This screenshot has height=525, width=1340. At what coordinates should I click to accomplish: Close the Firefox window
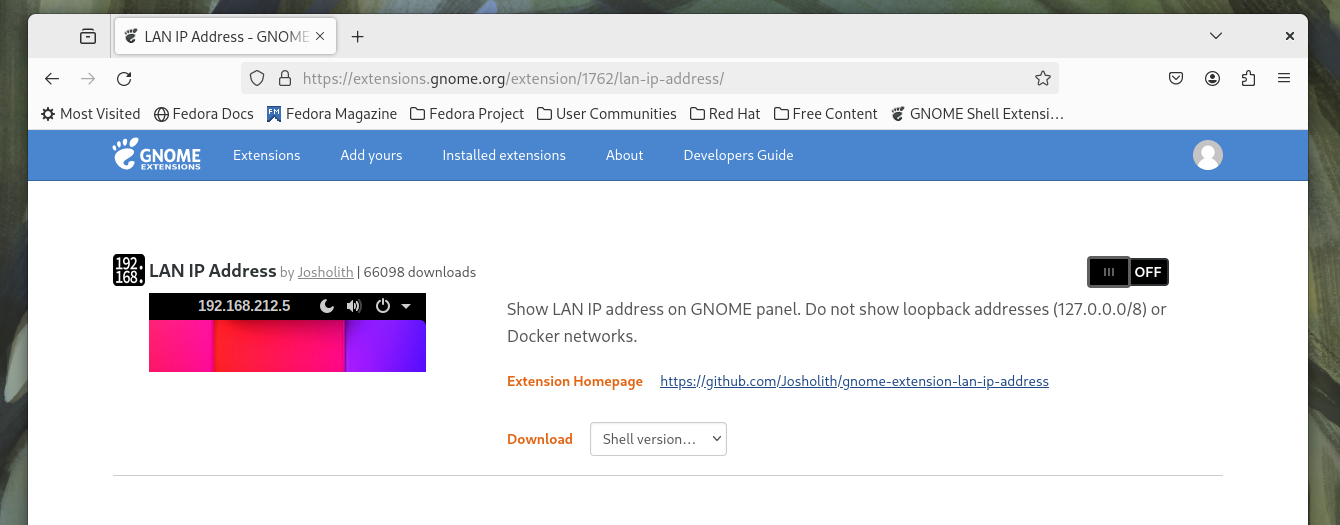pyautogui.click(x=1289, y=36)
